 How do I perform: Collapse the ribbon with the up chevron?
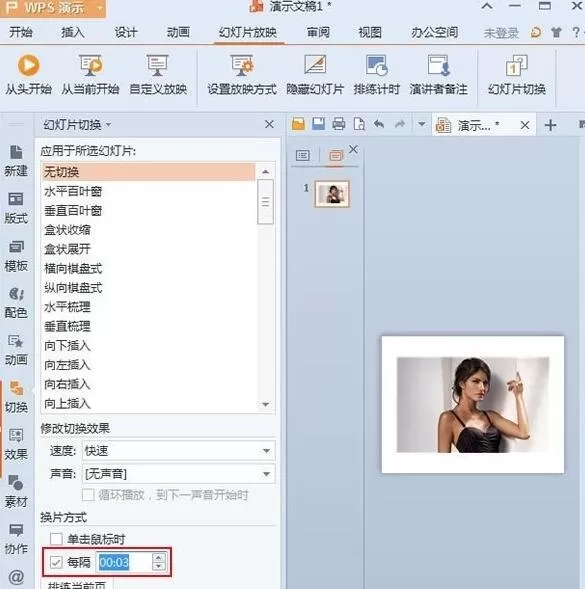487,6
